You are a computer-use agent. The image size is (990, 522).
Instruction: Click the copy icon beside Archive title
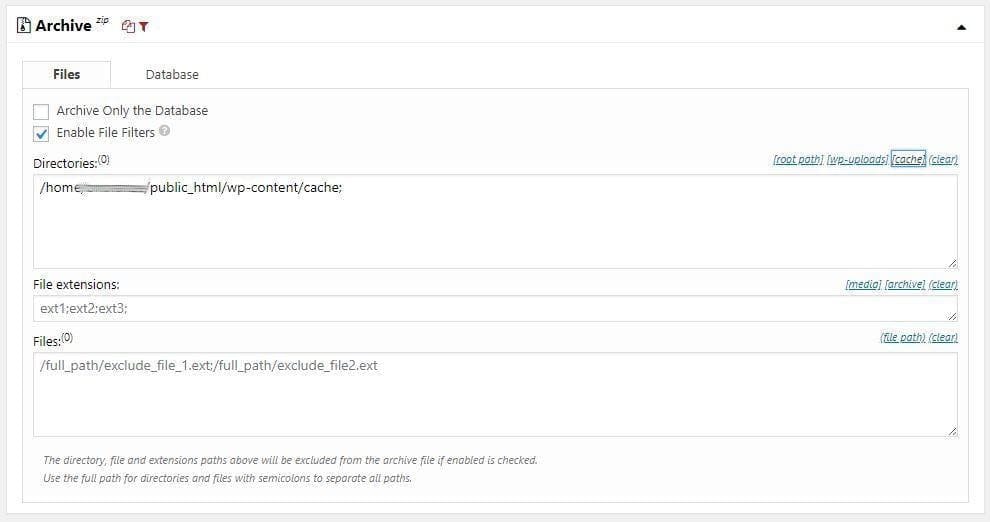pyautogui.click(x=128, y=27)
